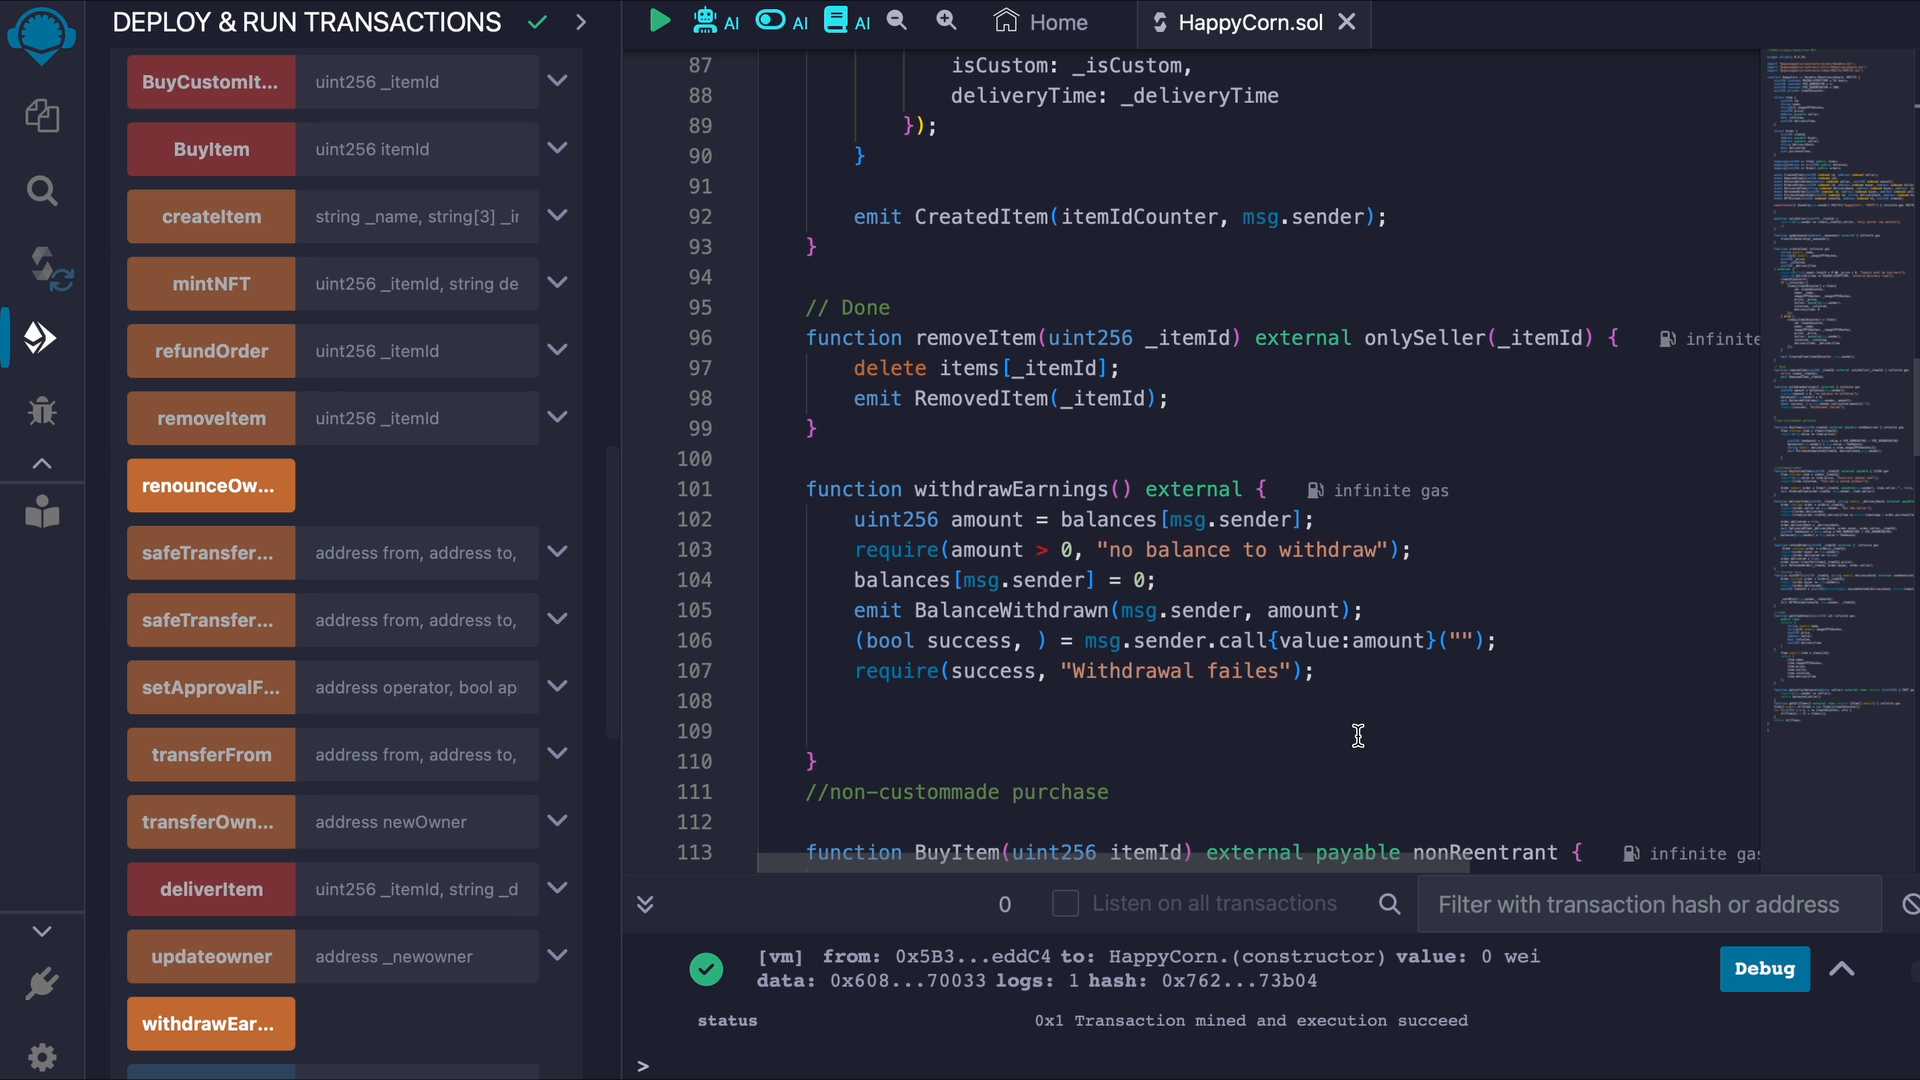
Task: Click the green transaction success checkmark
Action: [706, 968]
